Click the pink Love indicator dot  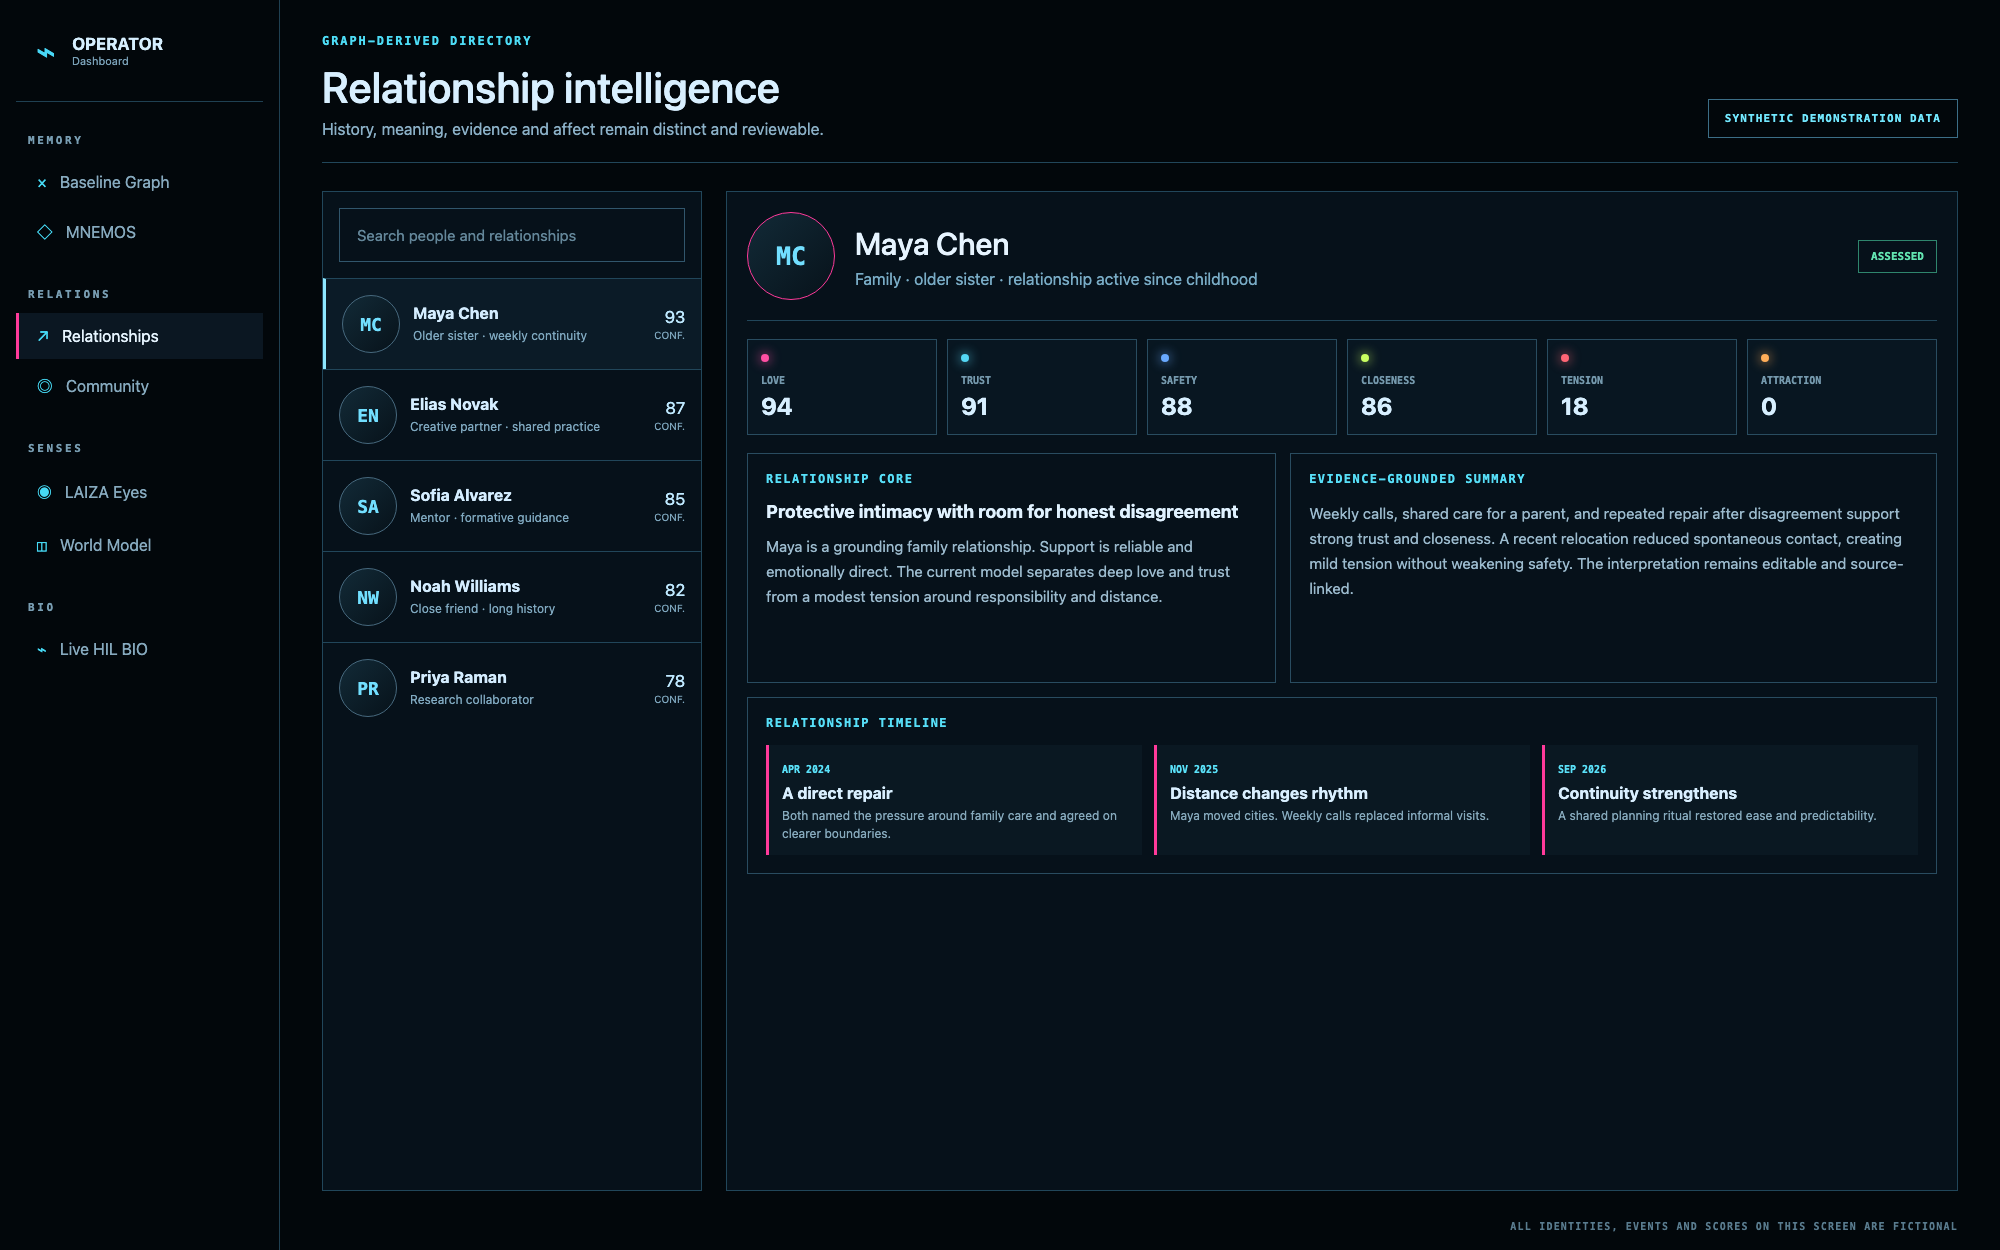pyautogui.click(x=765, y=358)
